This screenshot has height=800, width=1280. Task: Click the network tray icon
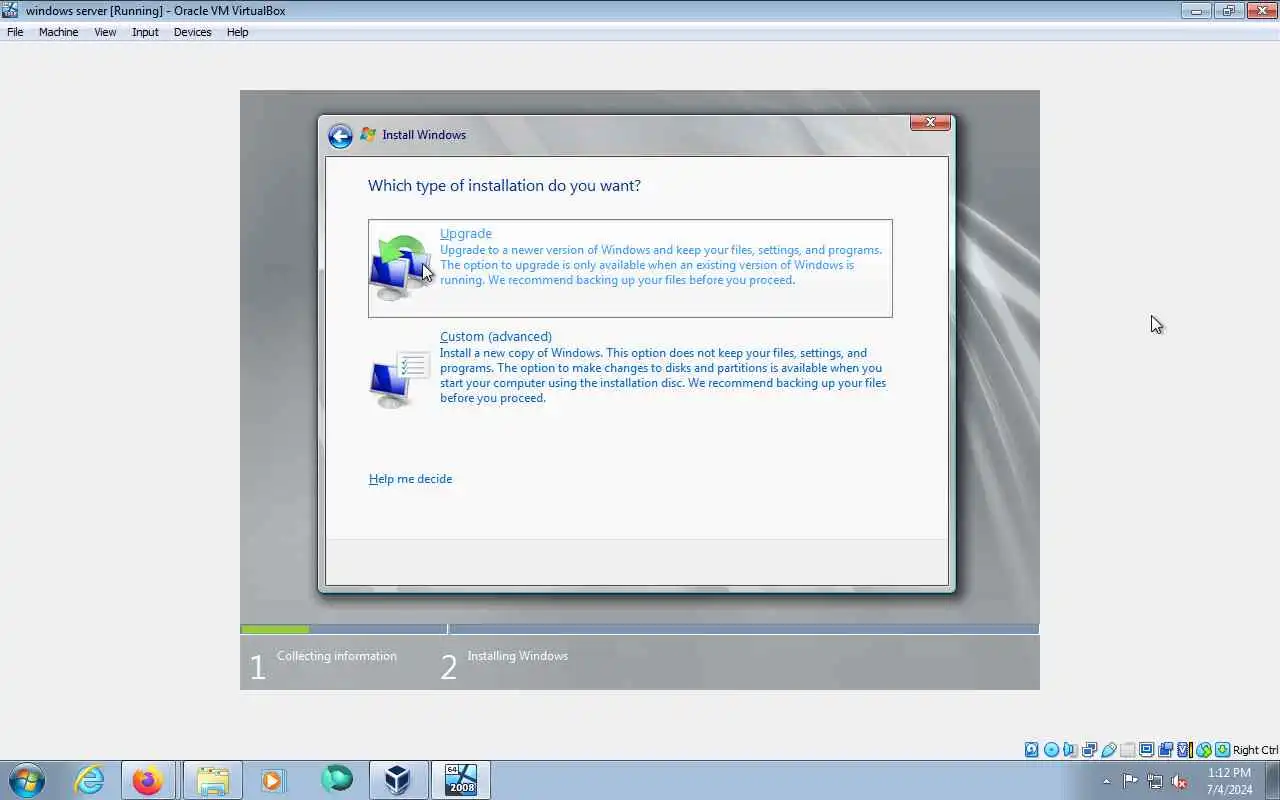pos(1155,781)
